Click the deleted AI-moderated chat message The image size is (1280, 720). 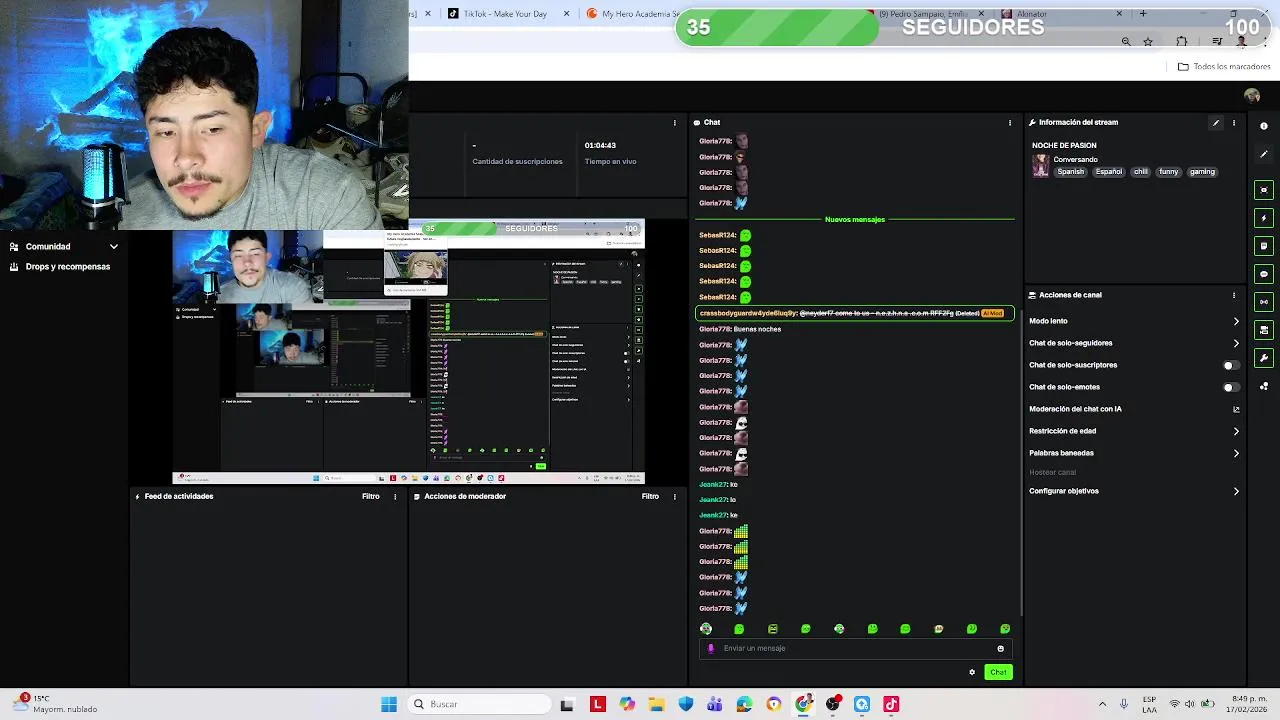(855, 313)
